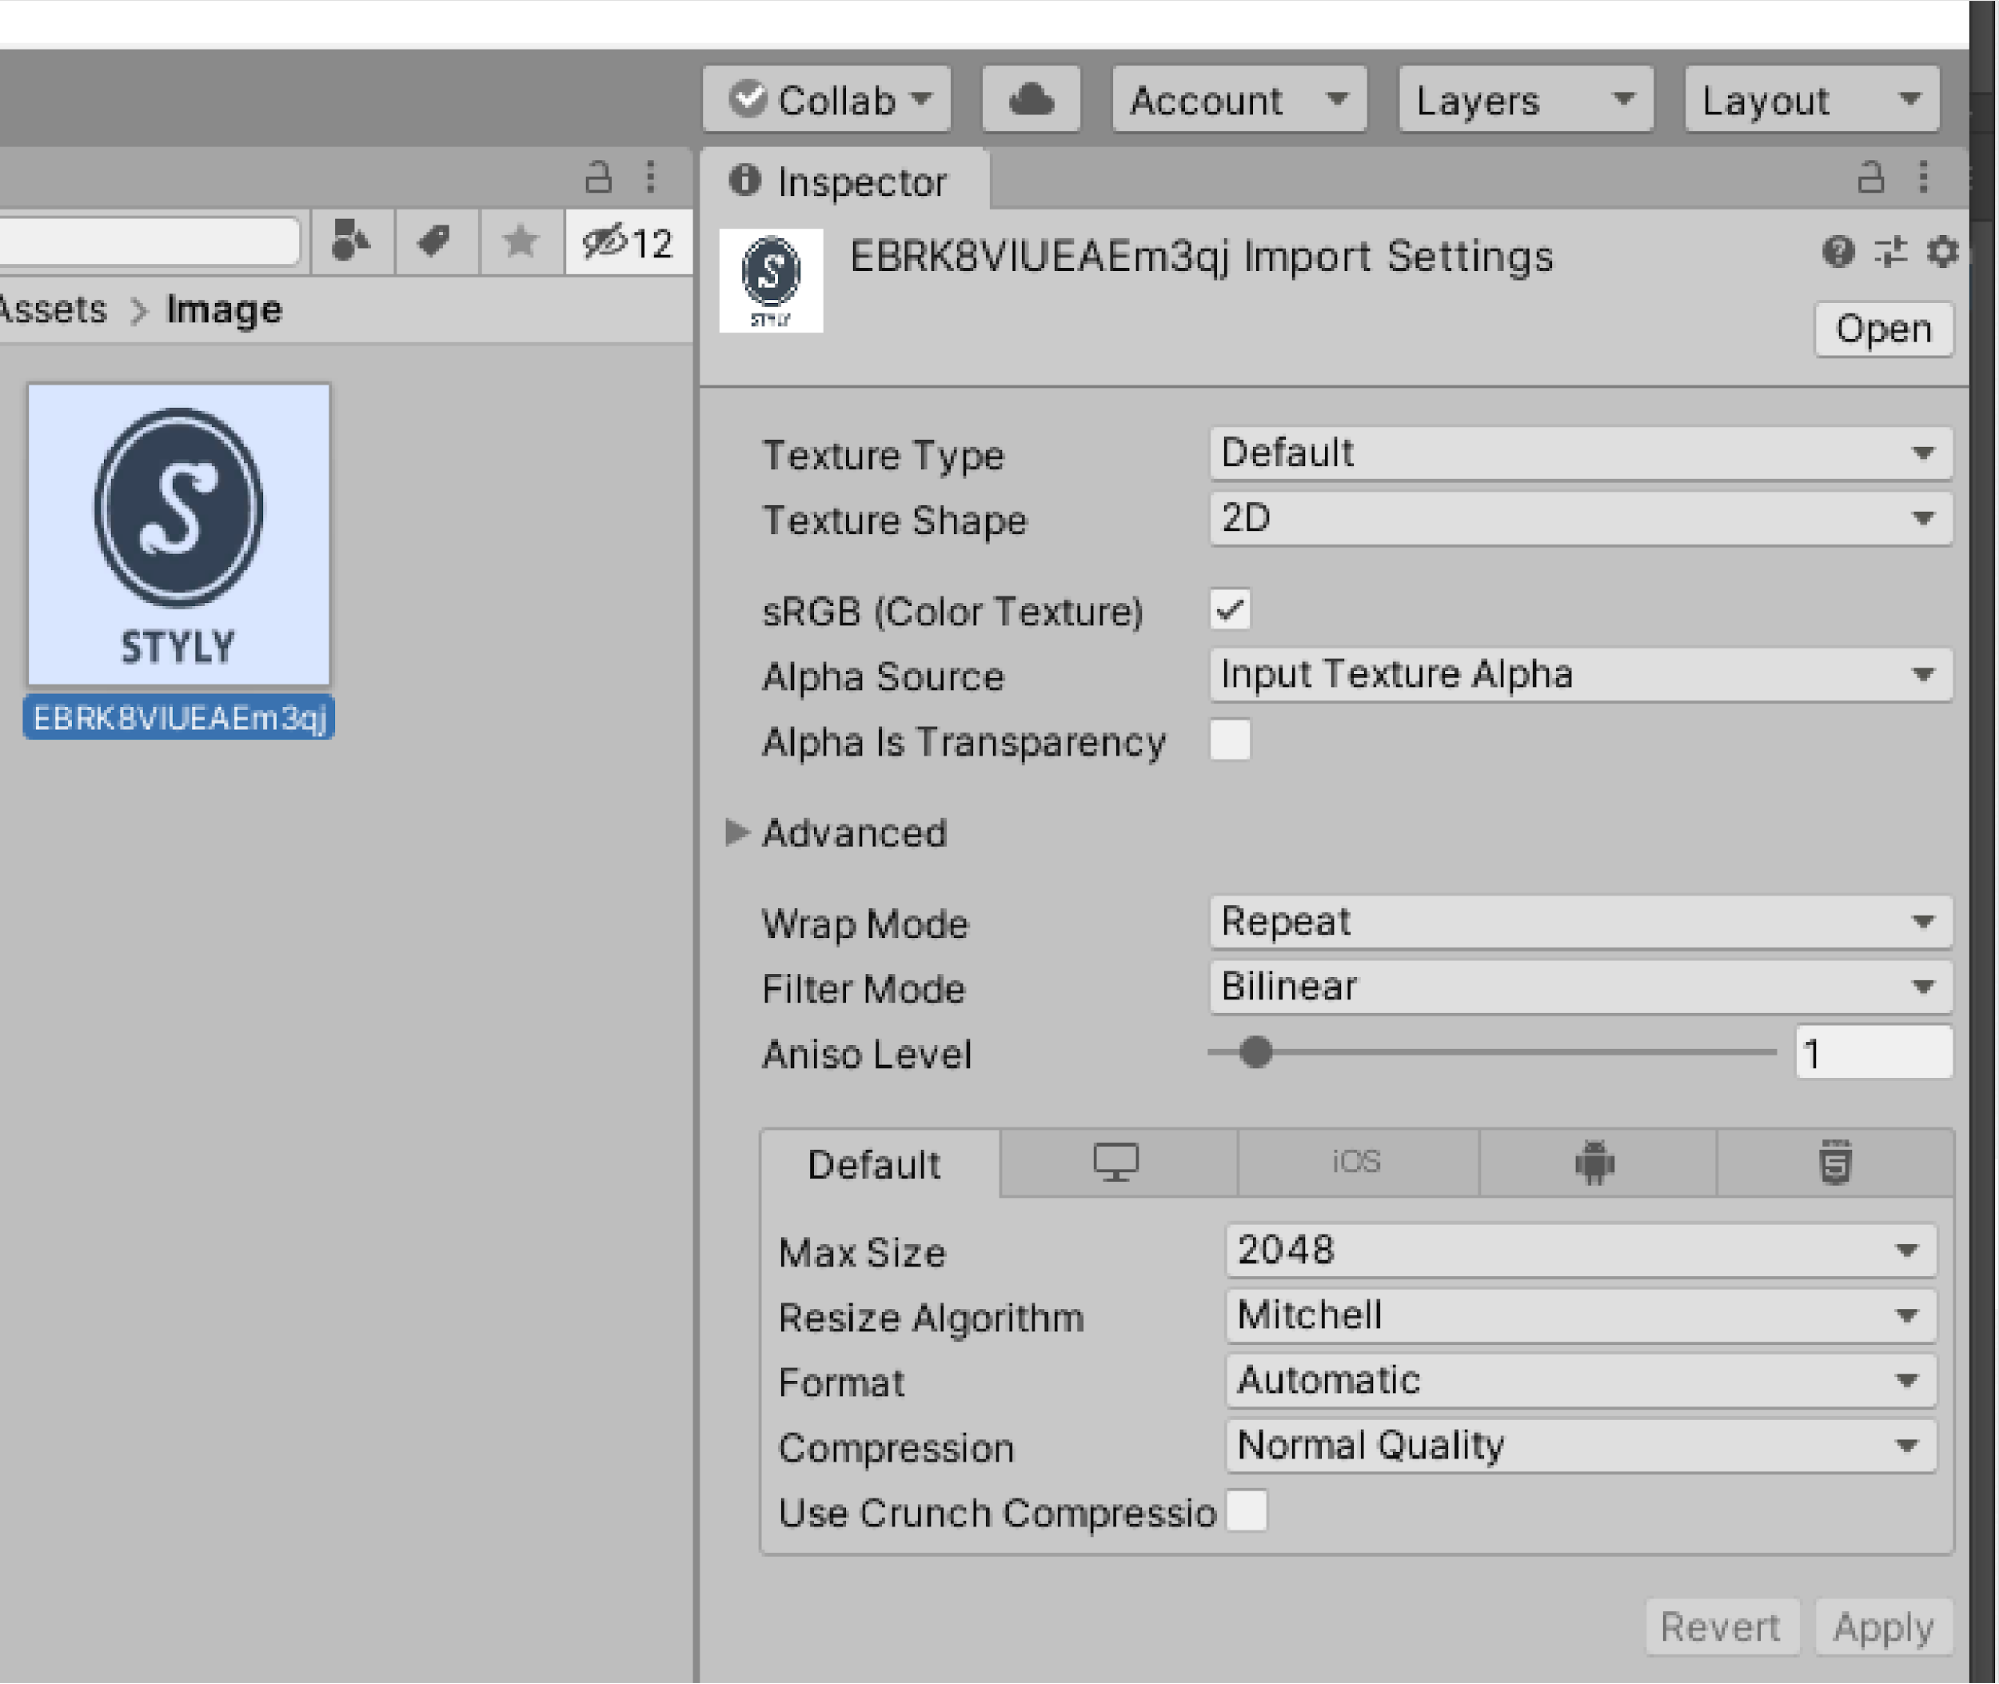The image size is (1999, 1684).
Task: Select the STYLY image thumbnail
Action: point(179,535)
